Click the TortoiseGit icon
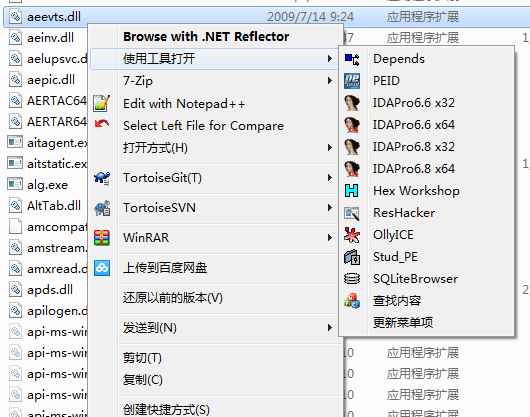530x417 pixels. tap(102, 178)
